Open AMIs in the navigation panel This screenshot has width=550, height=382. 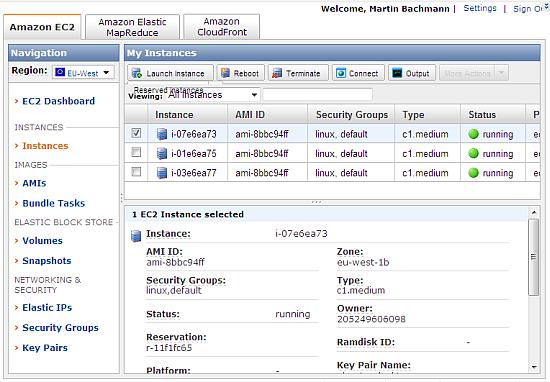pyautogui.click(x=34, y=183)
